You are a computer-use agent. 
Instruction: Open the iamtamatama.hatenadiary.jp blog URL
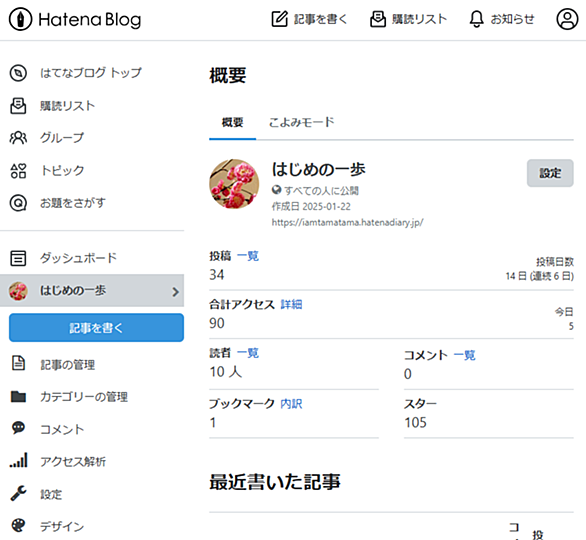tap(348, 223)
